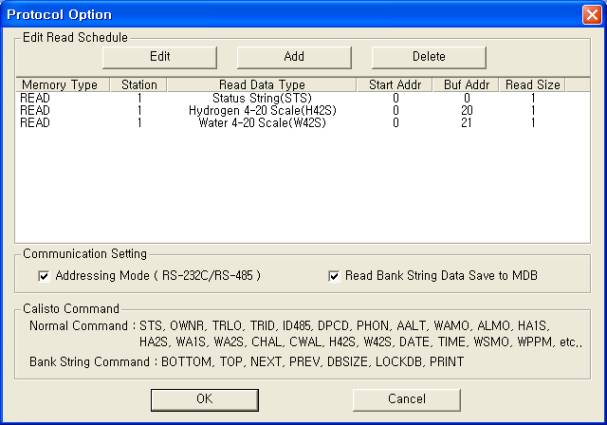Click Buf Addr value 20 in Hydrogen row
607x425 pixels.
coord(465,110)
